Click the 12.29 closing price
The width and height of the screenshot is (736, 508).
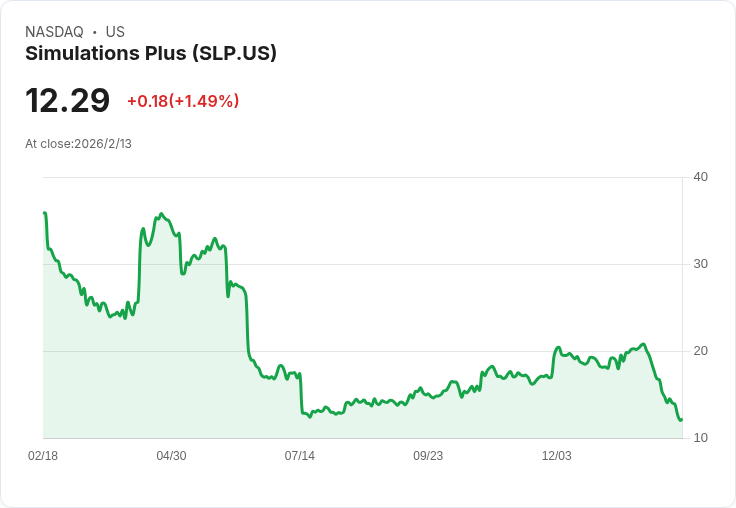pos(67,101)
